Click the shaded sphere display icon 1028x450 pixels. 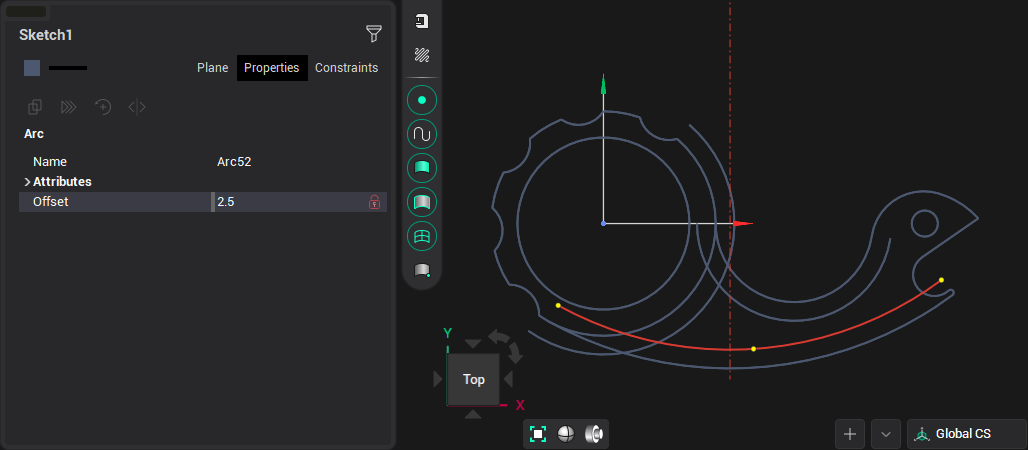coord(566,434)
